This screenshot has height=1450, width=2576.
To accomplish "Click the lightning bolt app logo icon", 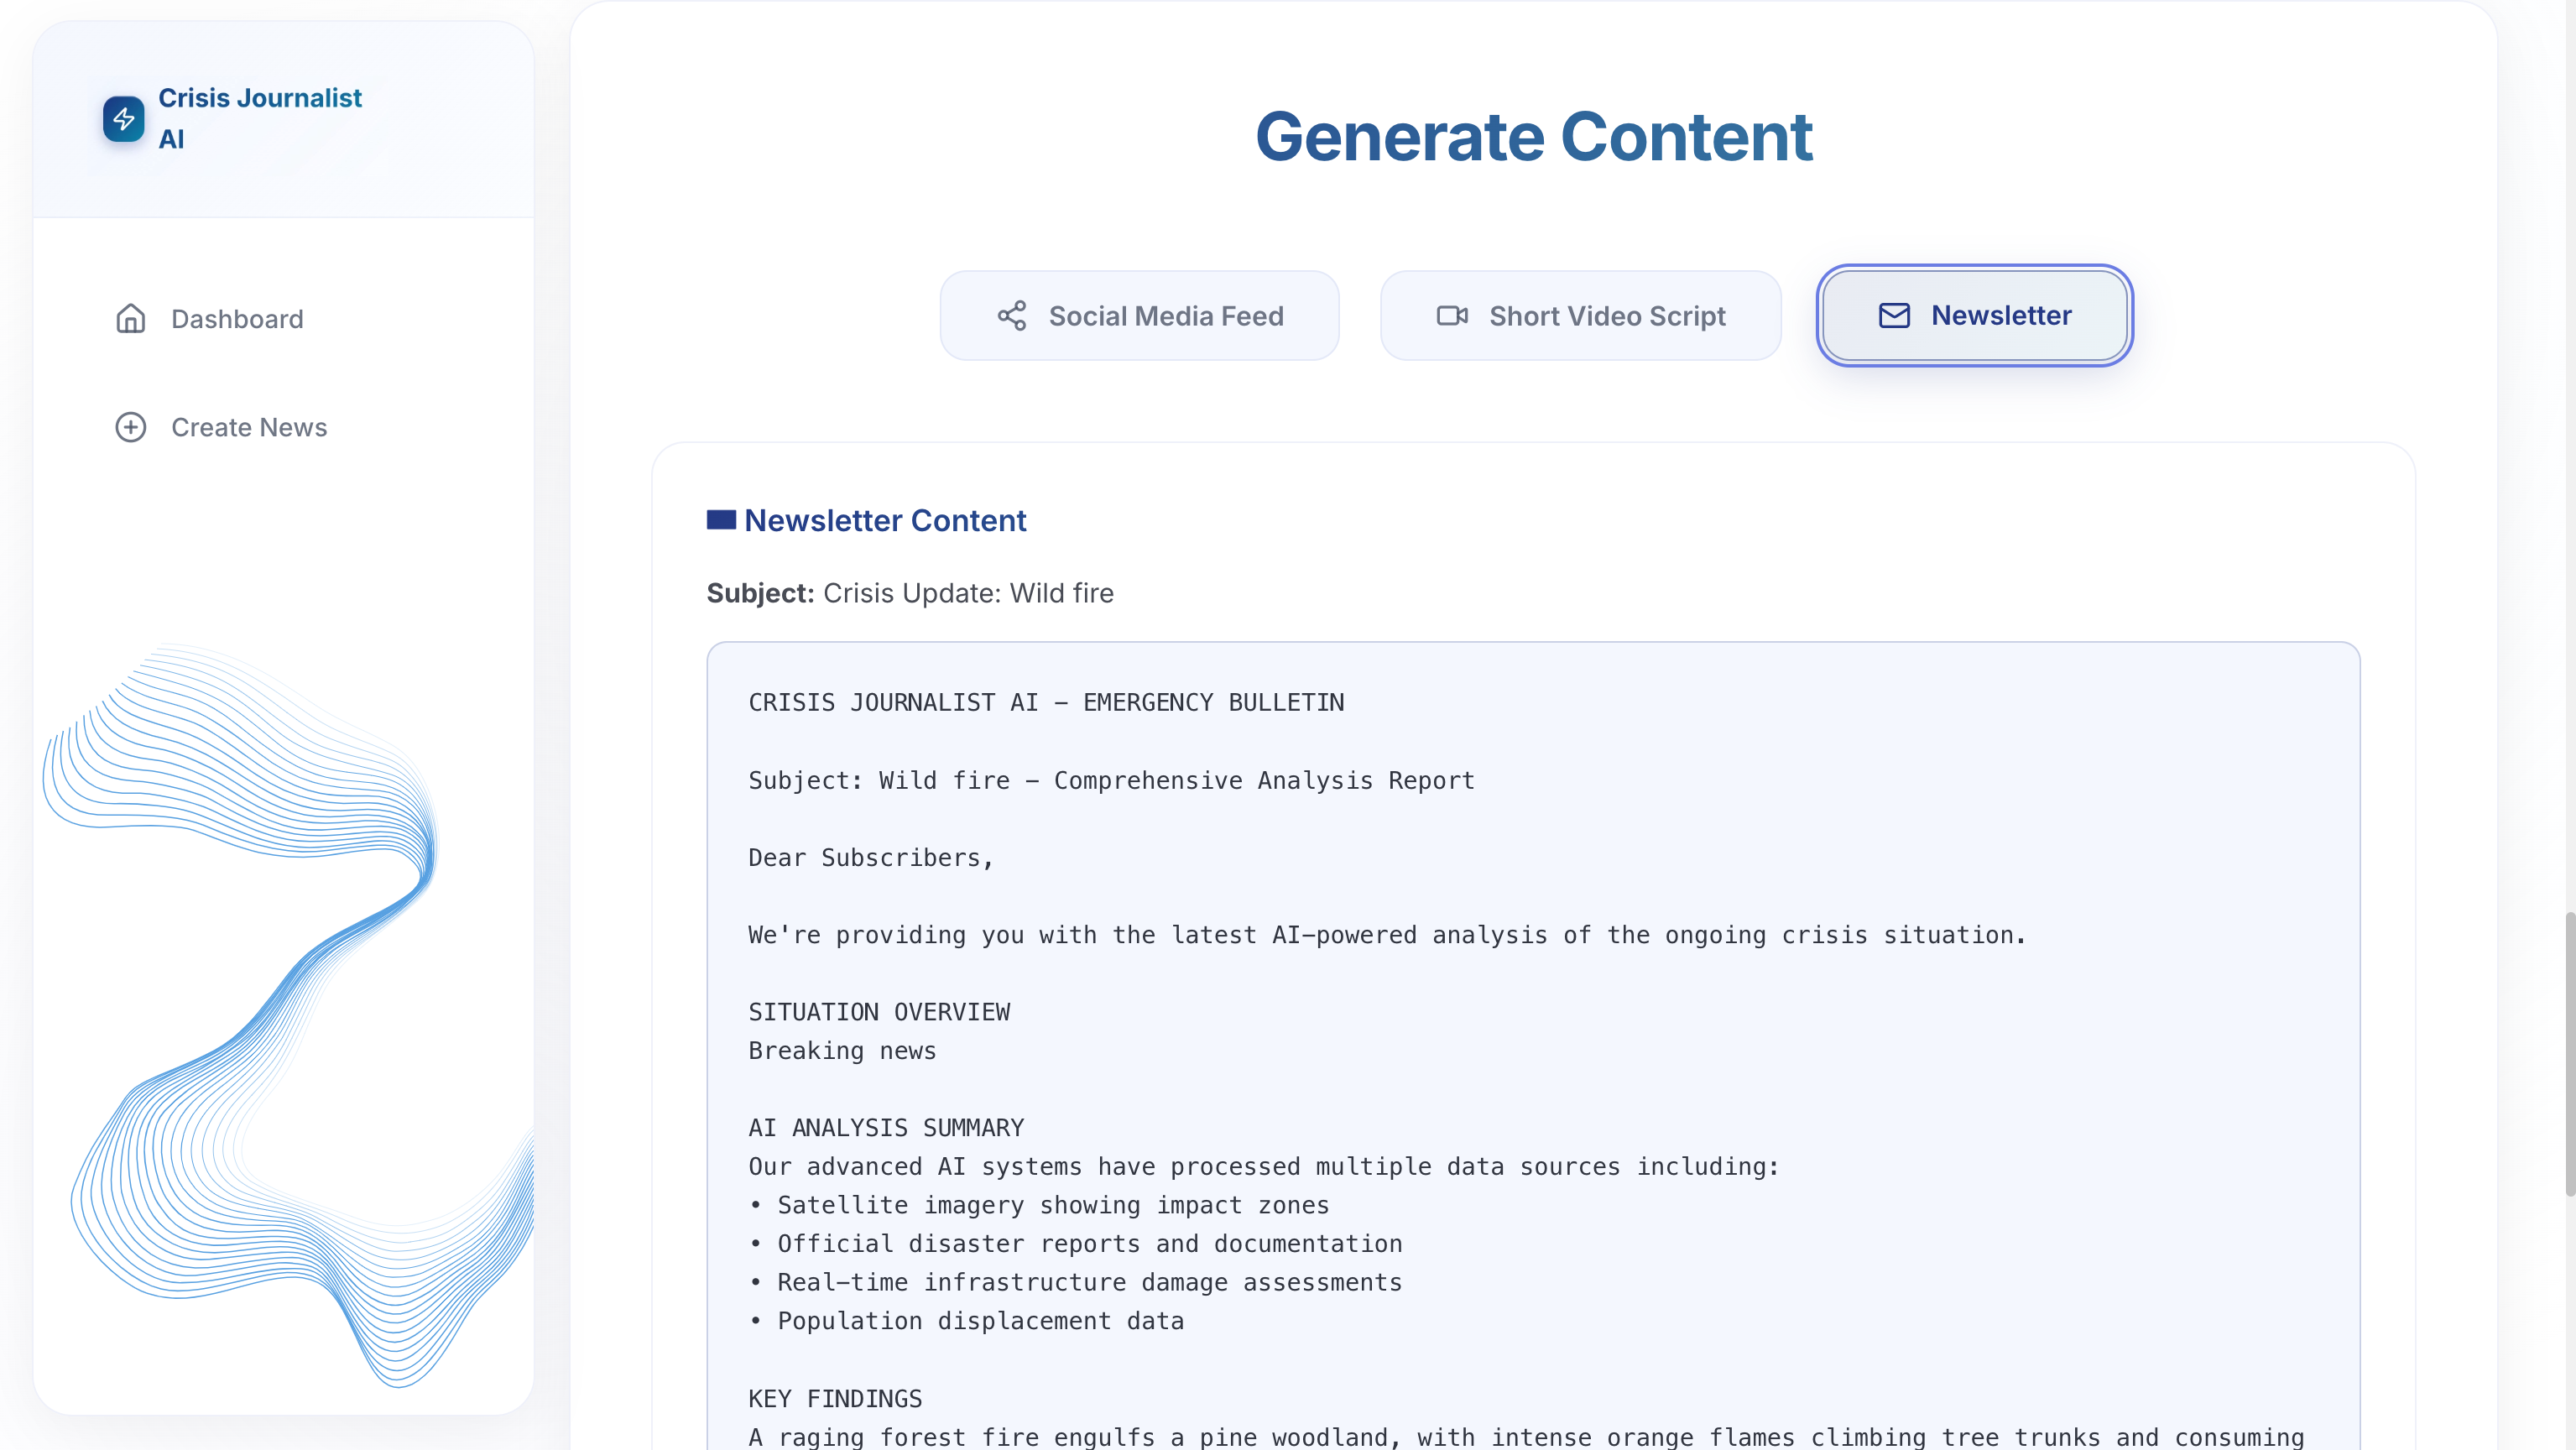I will coord(124,119).
